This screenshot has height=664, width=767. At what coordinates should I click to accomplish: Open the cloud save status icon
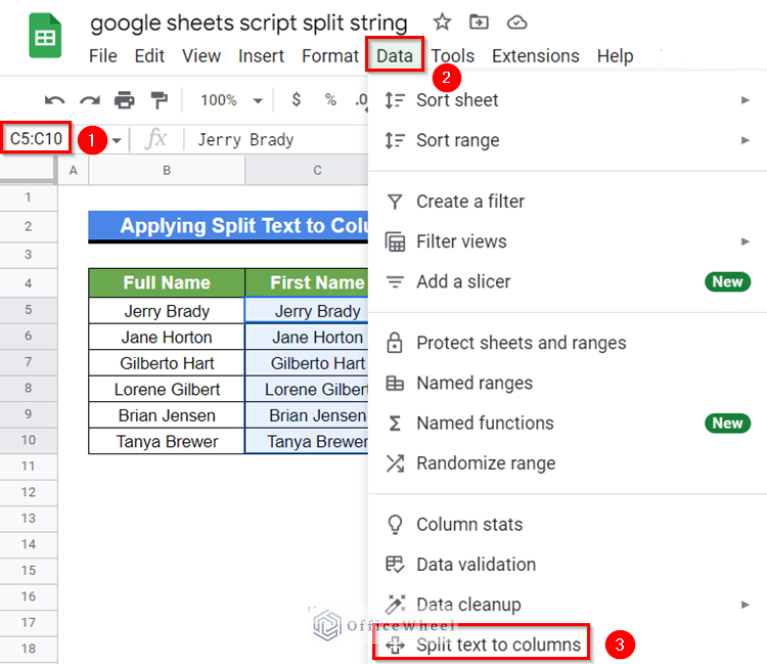pos(516,22)
